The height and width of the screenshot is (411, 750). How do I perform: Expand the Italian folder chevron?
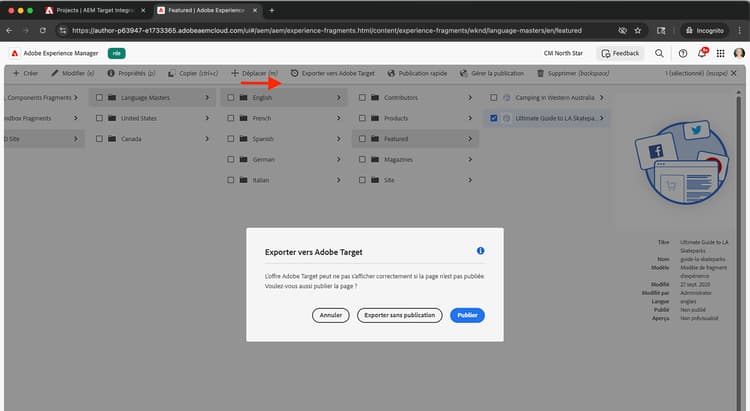[x=339, y=180]
